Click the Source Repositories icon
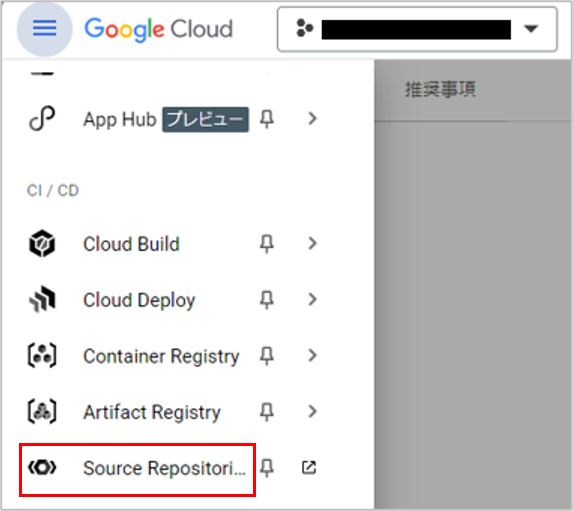The image size is (573, 511). pos(42,468)
